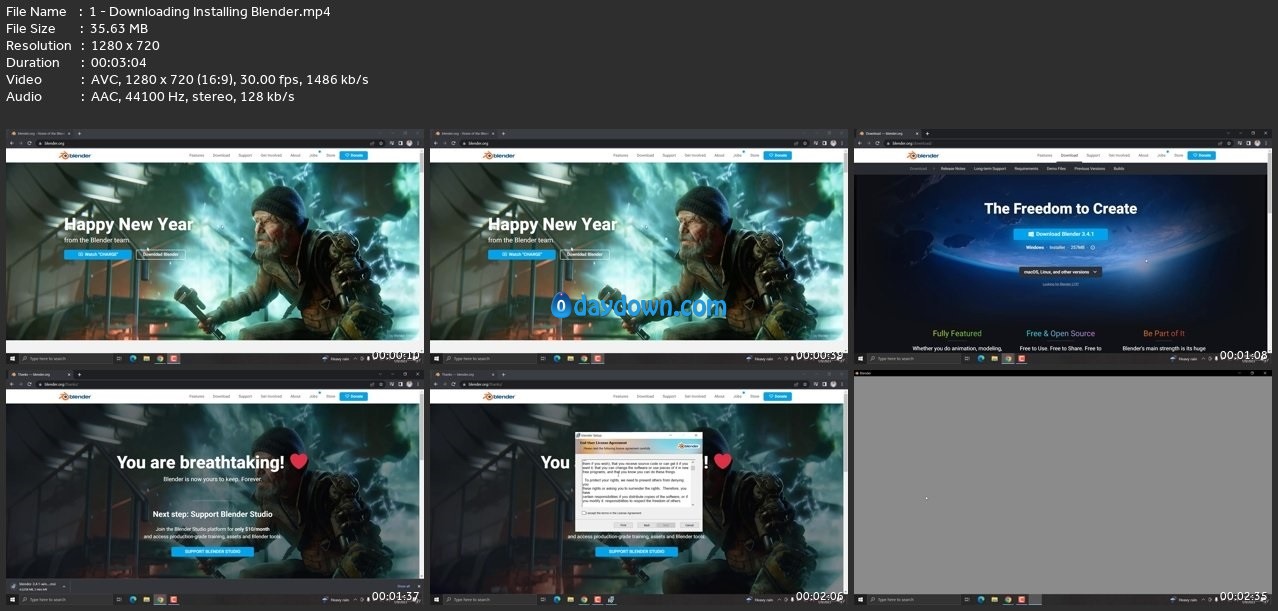The height and width of the screenshot is (611, 1278).
Task: Click the "Be Part of It" heading
Action: [x=1164, y=334]
